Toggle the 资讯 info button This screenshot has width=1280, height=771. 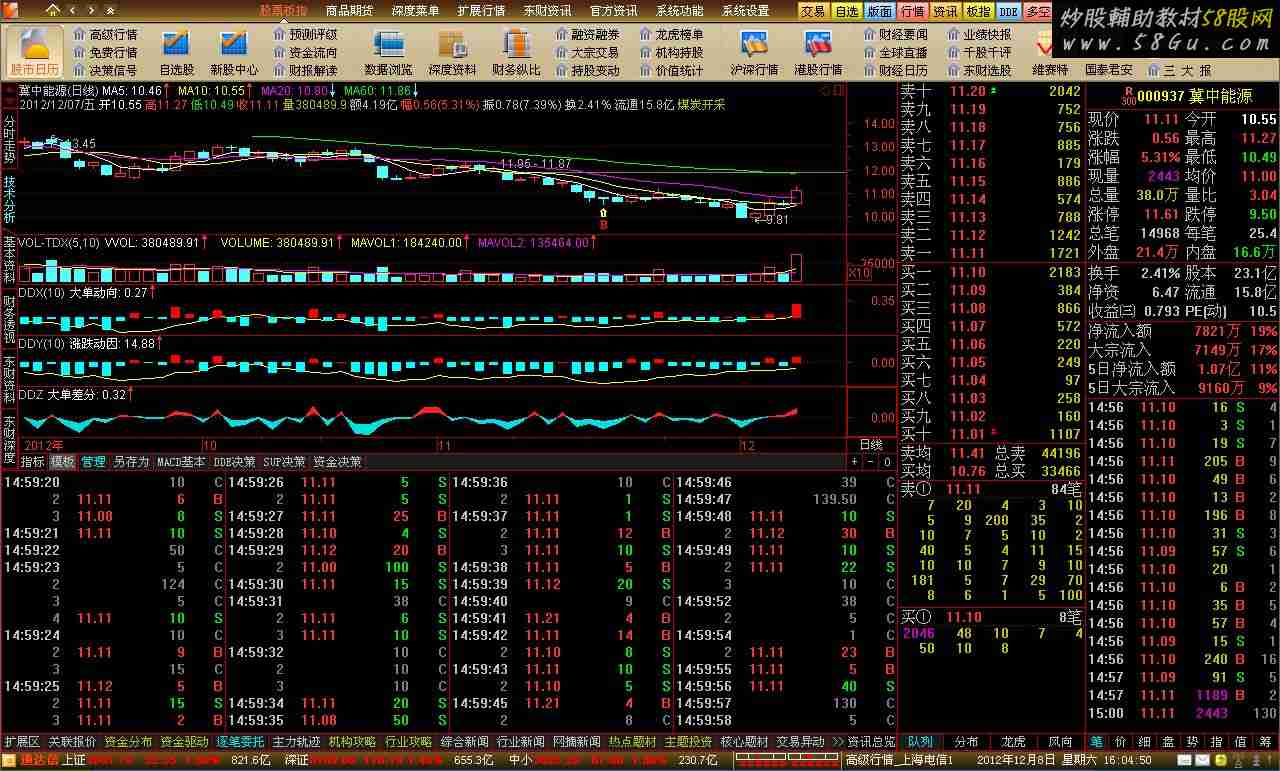click(x=945, y=11)
